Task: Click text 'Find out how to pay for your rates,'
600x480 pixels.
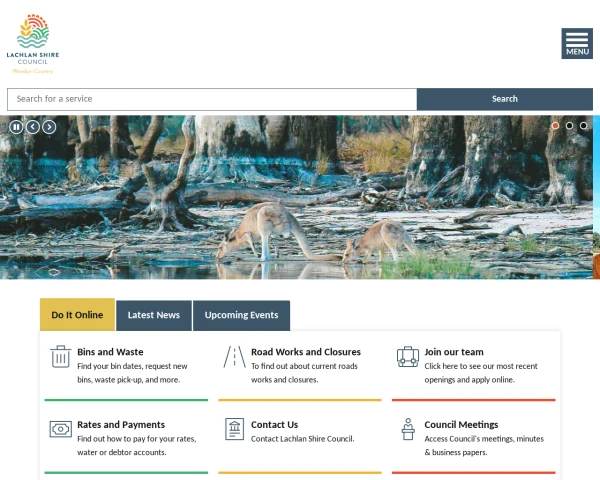Action: click(137, 439)
